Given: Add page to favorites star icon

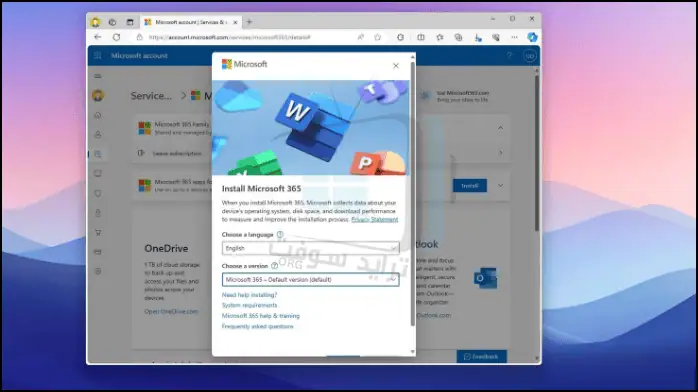Looking at the screenshot, I should pos(378,37).
